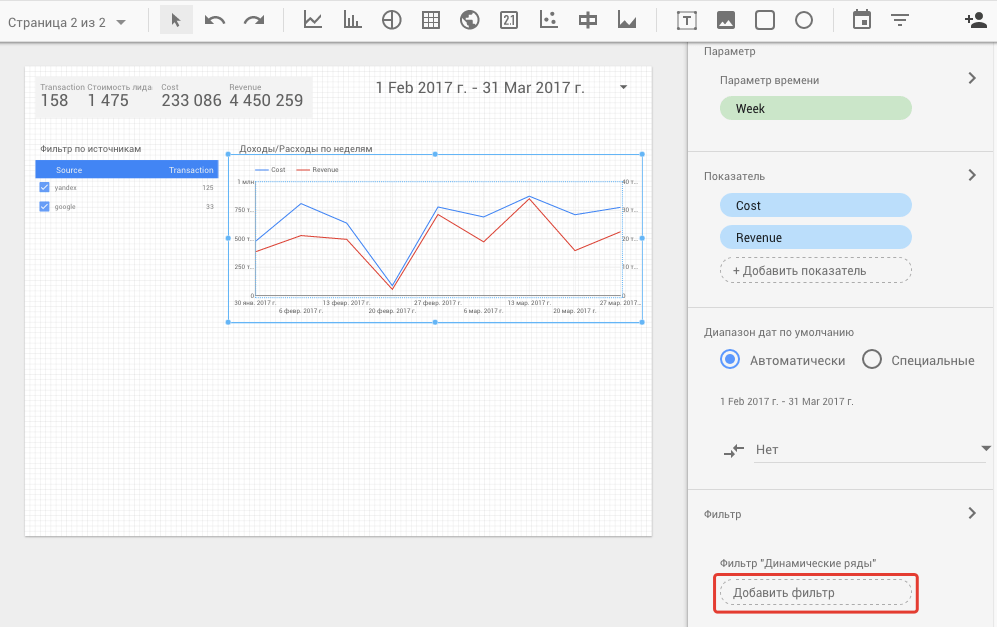
Task: Click the Добавить фильтр button
Action: pos(815,593)
